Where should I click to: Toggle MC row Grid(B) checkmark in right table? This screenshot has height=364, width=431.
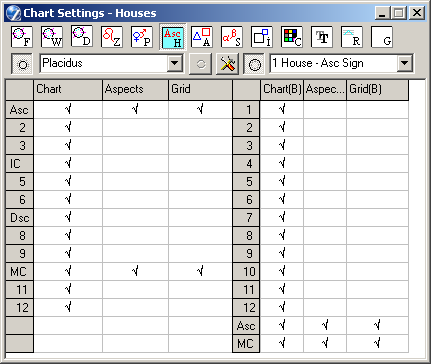377,343
